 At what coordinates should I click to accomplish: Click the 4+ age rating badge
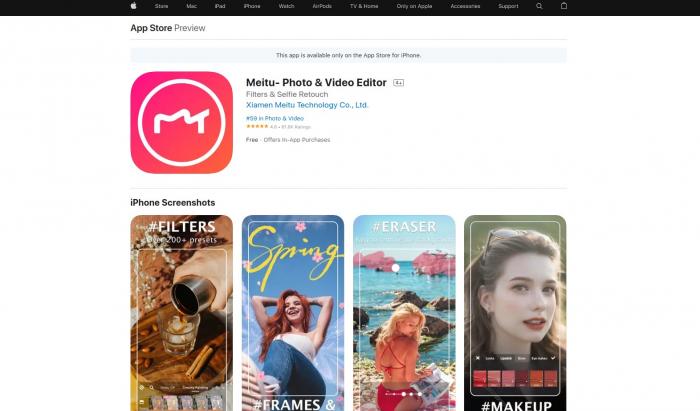pyautogui.click(x=398, y=83)
